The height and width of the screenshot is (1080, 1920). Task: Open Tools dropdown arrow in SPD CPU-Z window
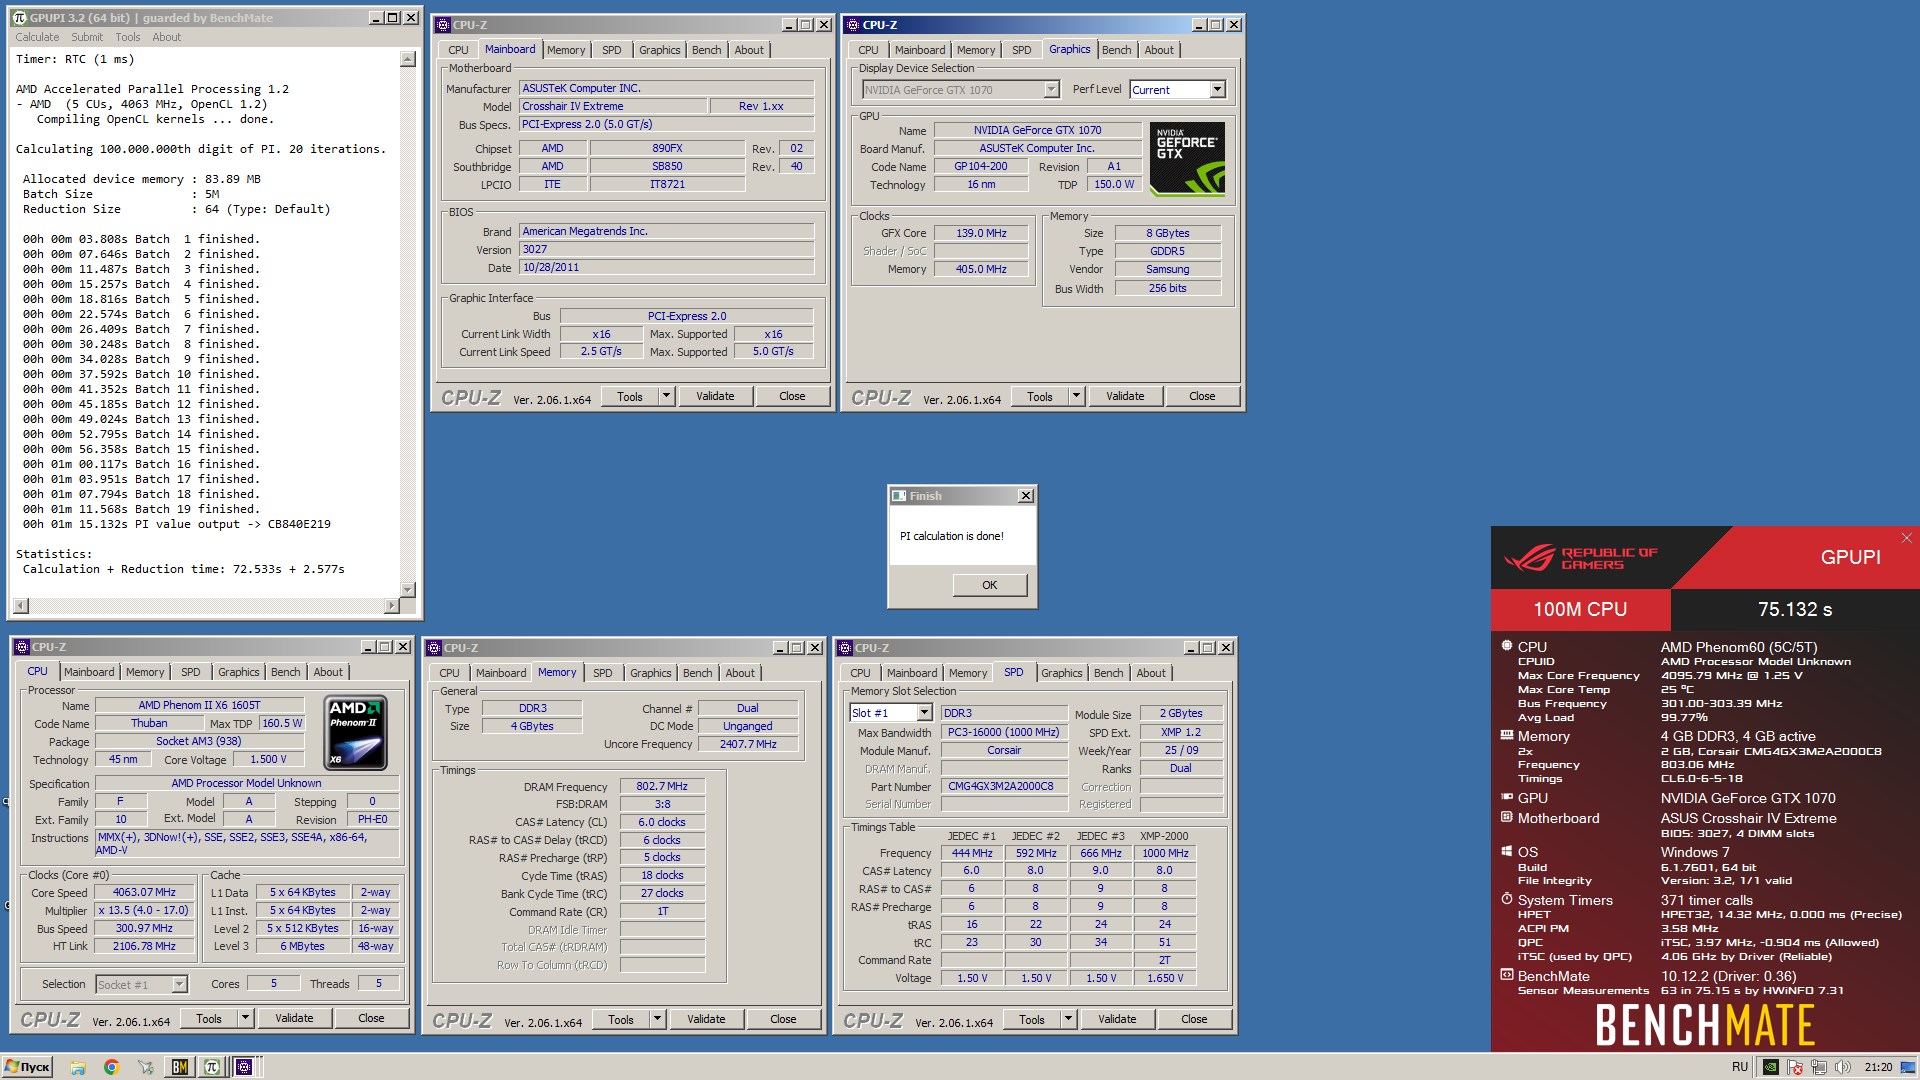tap(1068, 1019)
